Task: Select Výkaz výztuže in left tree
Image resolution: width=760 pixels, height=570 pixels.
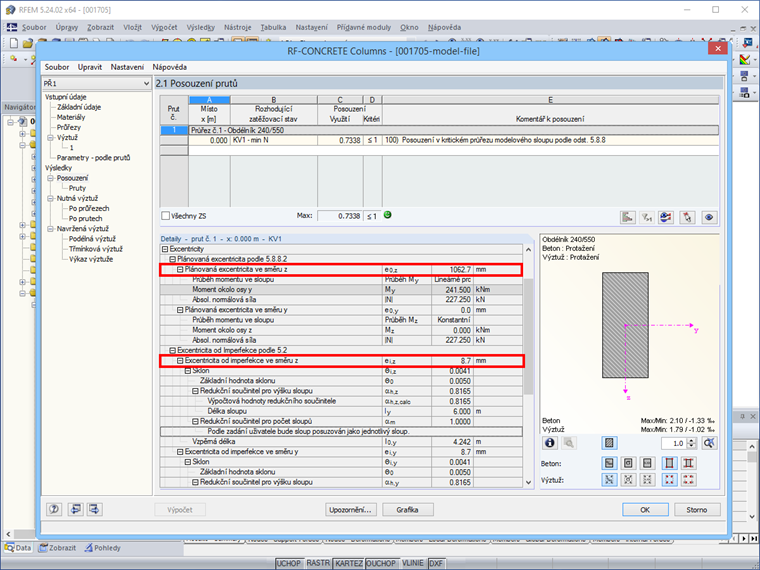Action: tap(91, 259)
